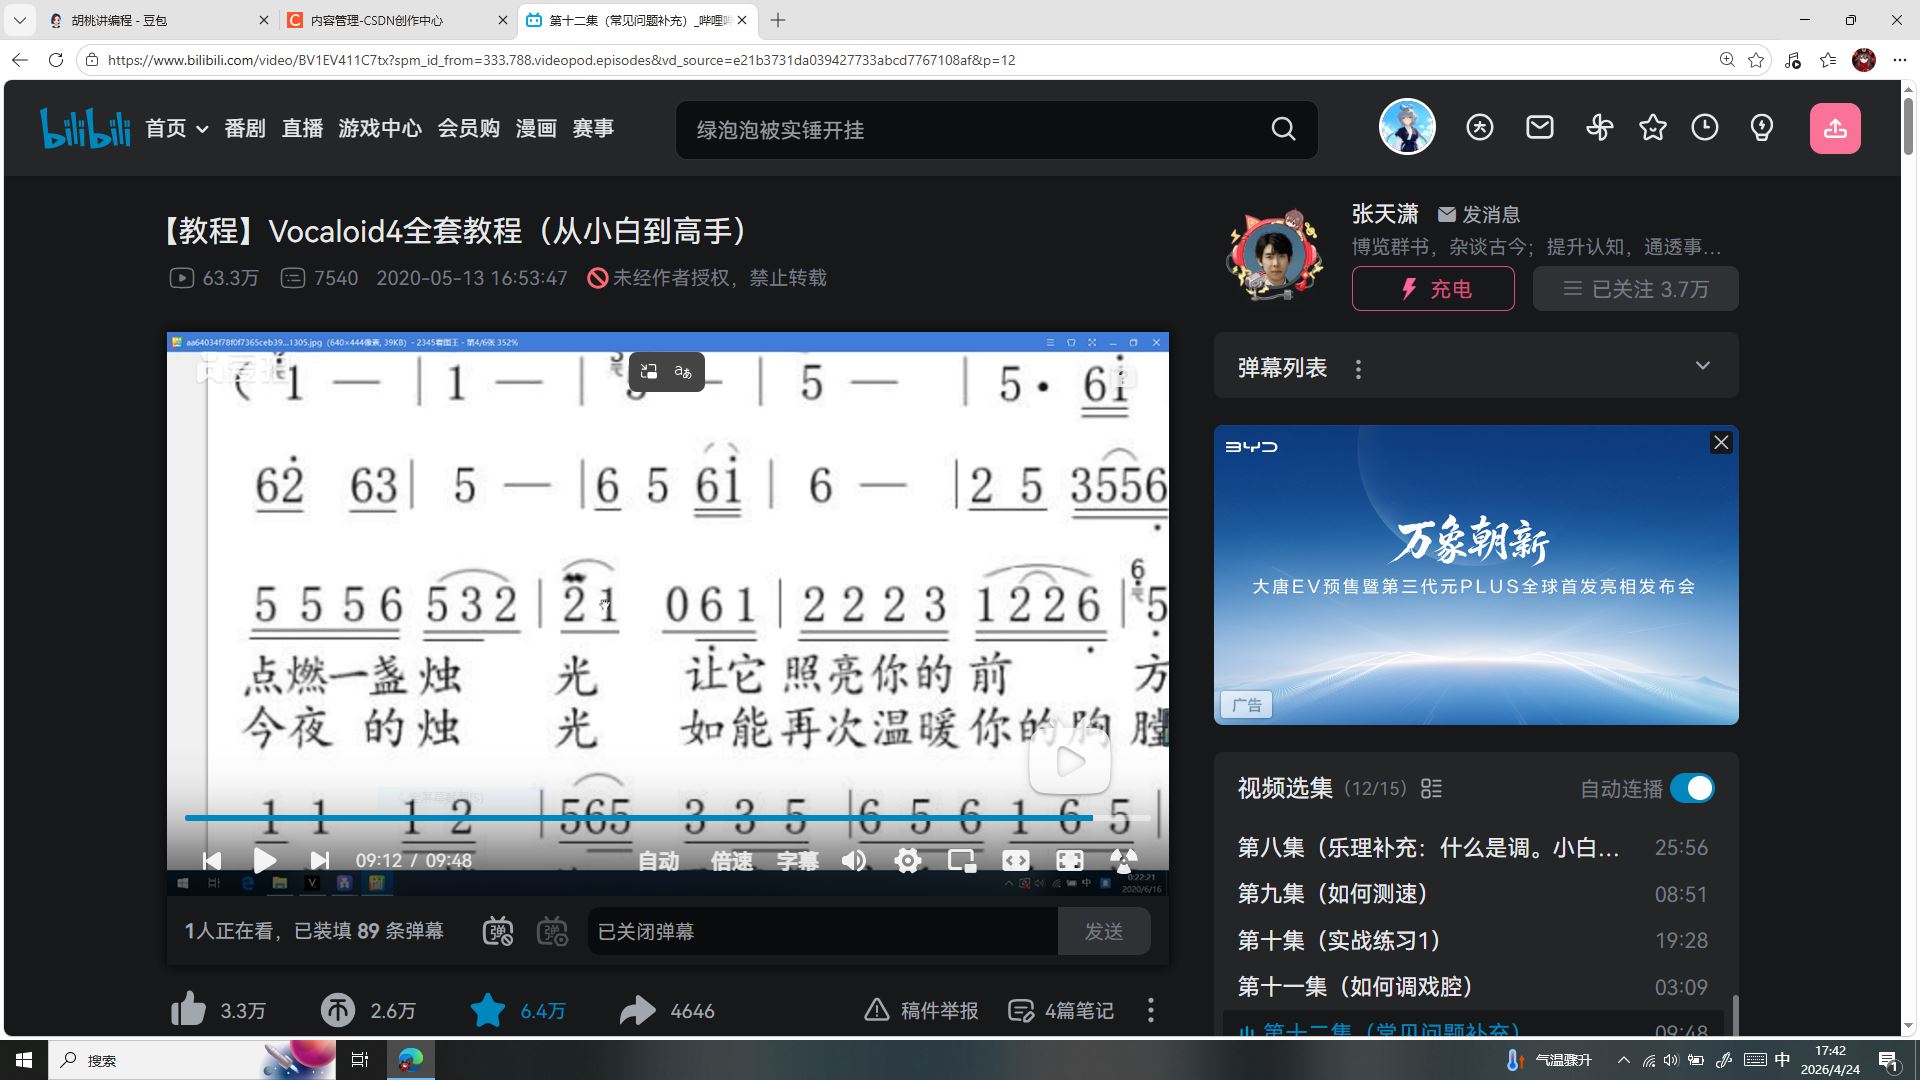
Task: Toggle the danmaku display on/off icon
Action: pos(498,932)
